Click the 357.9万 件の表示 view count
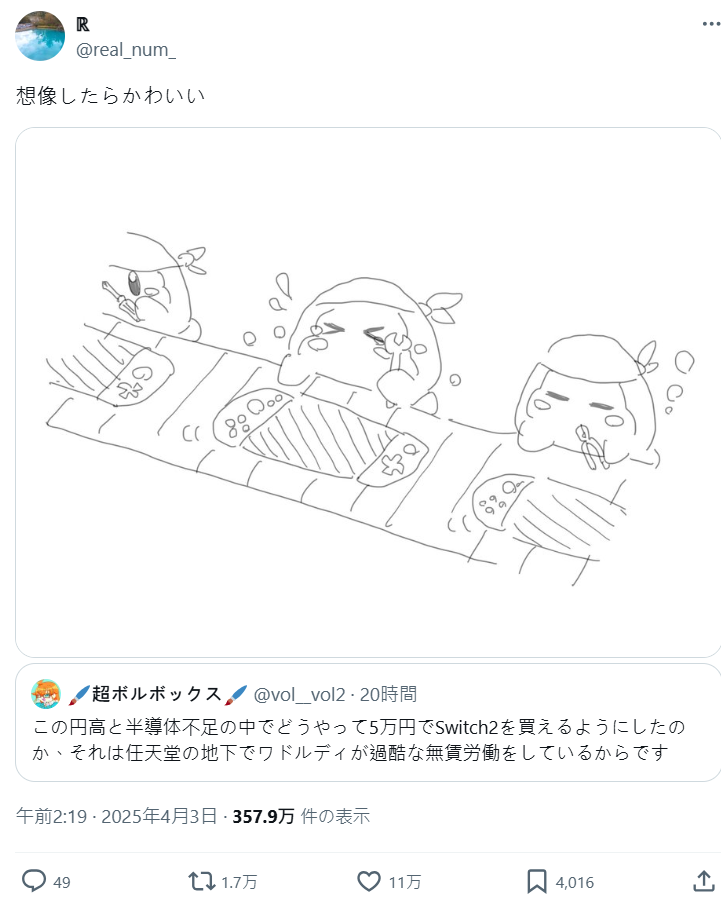721x910 pixels. tap(301, 816)
